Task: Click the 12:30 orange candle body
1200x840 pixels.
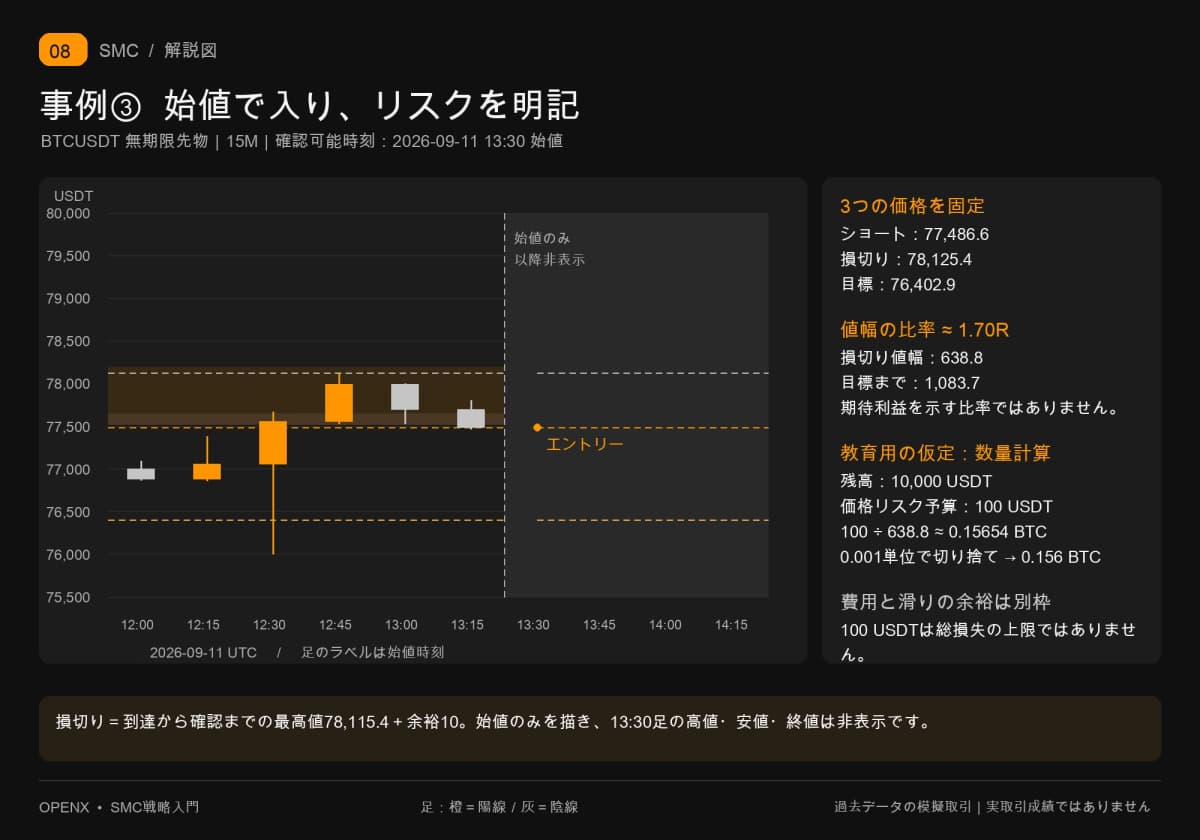Action: (x=273, y=442)
